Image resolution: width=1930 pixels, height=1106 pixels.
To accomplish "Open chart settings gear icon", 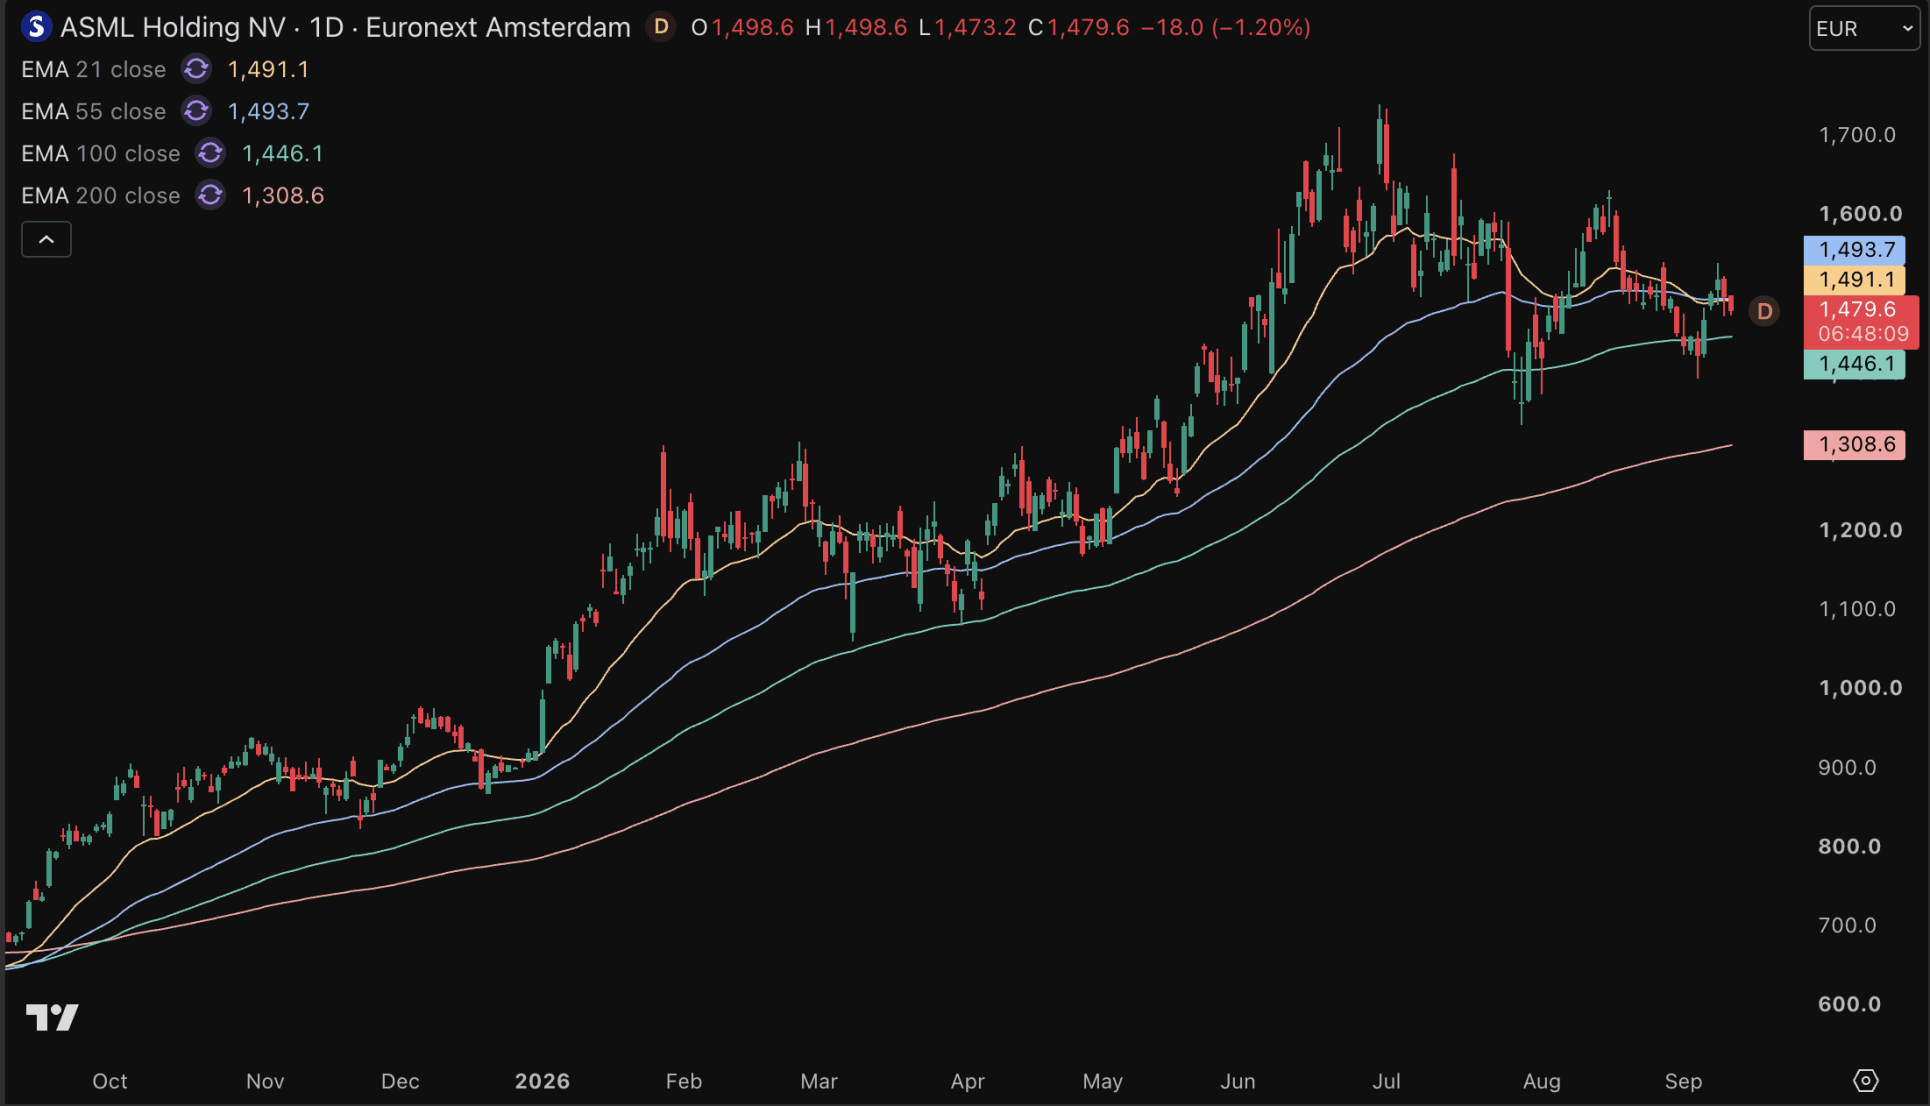I will [1866, 1081].
